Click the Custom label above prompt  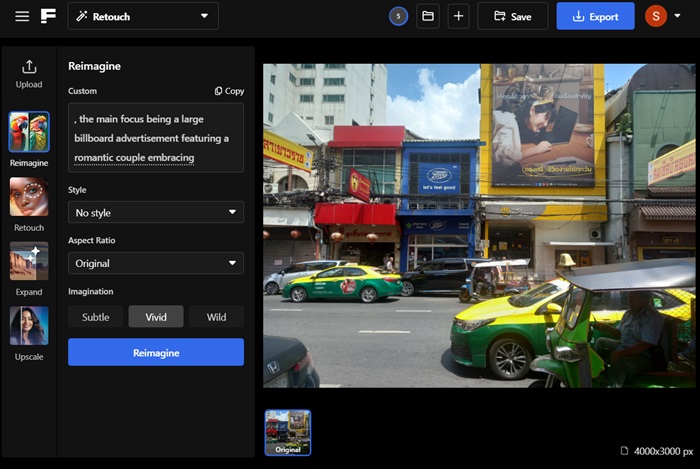(x=82, y=91)
